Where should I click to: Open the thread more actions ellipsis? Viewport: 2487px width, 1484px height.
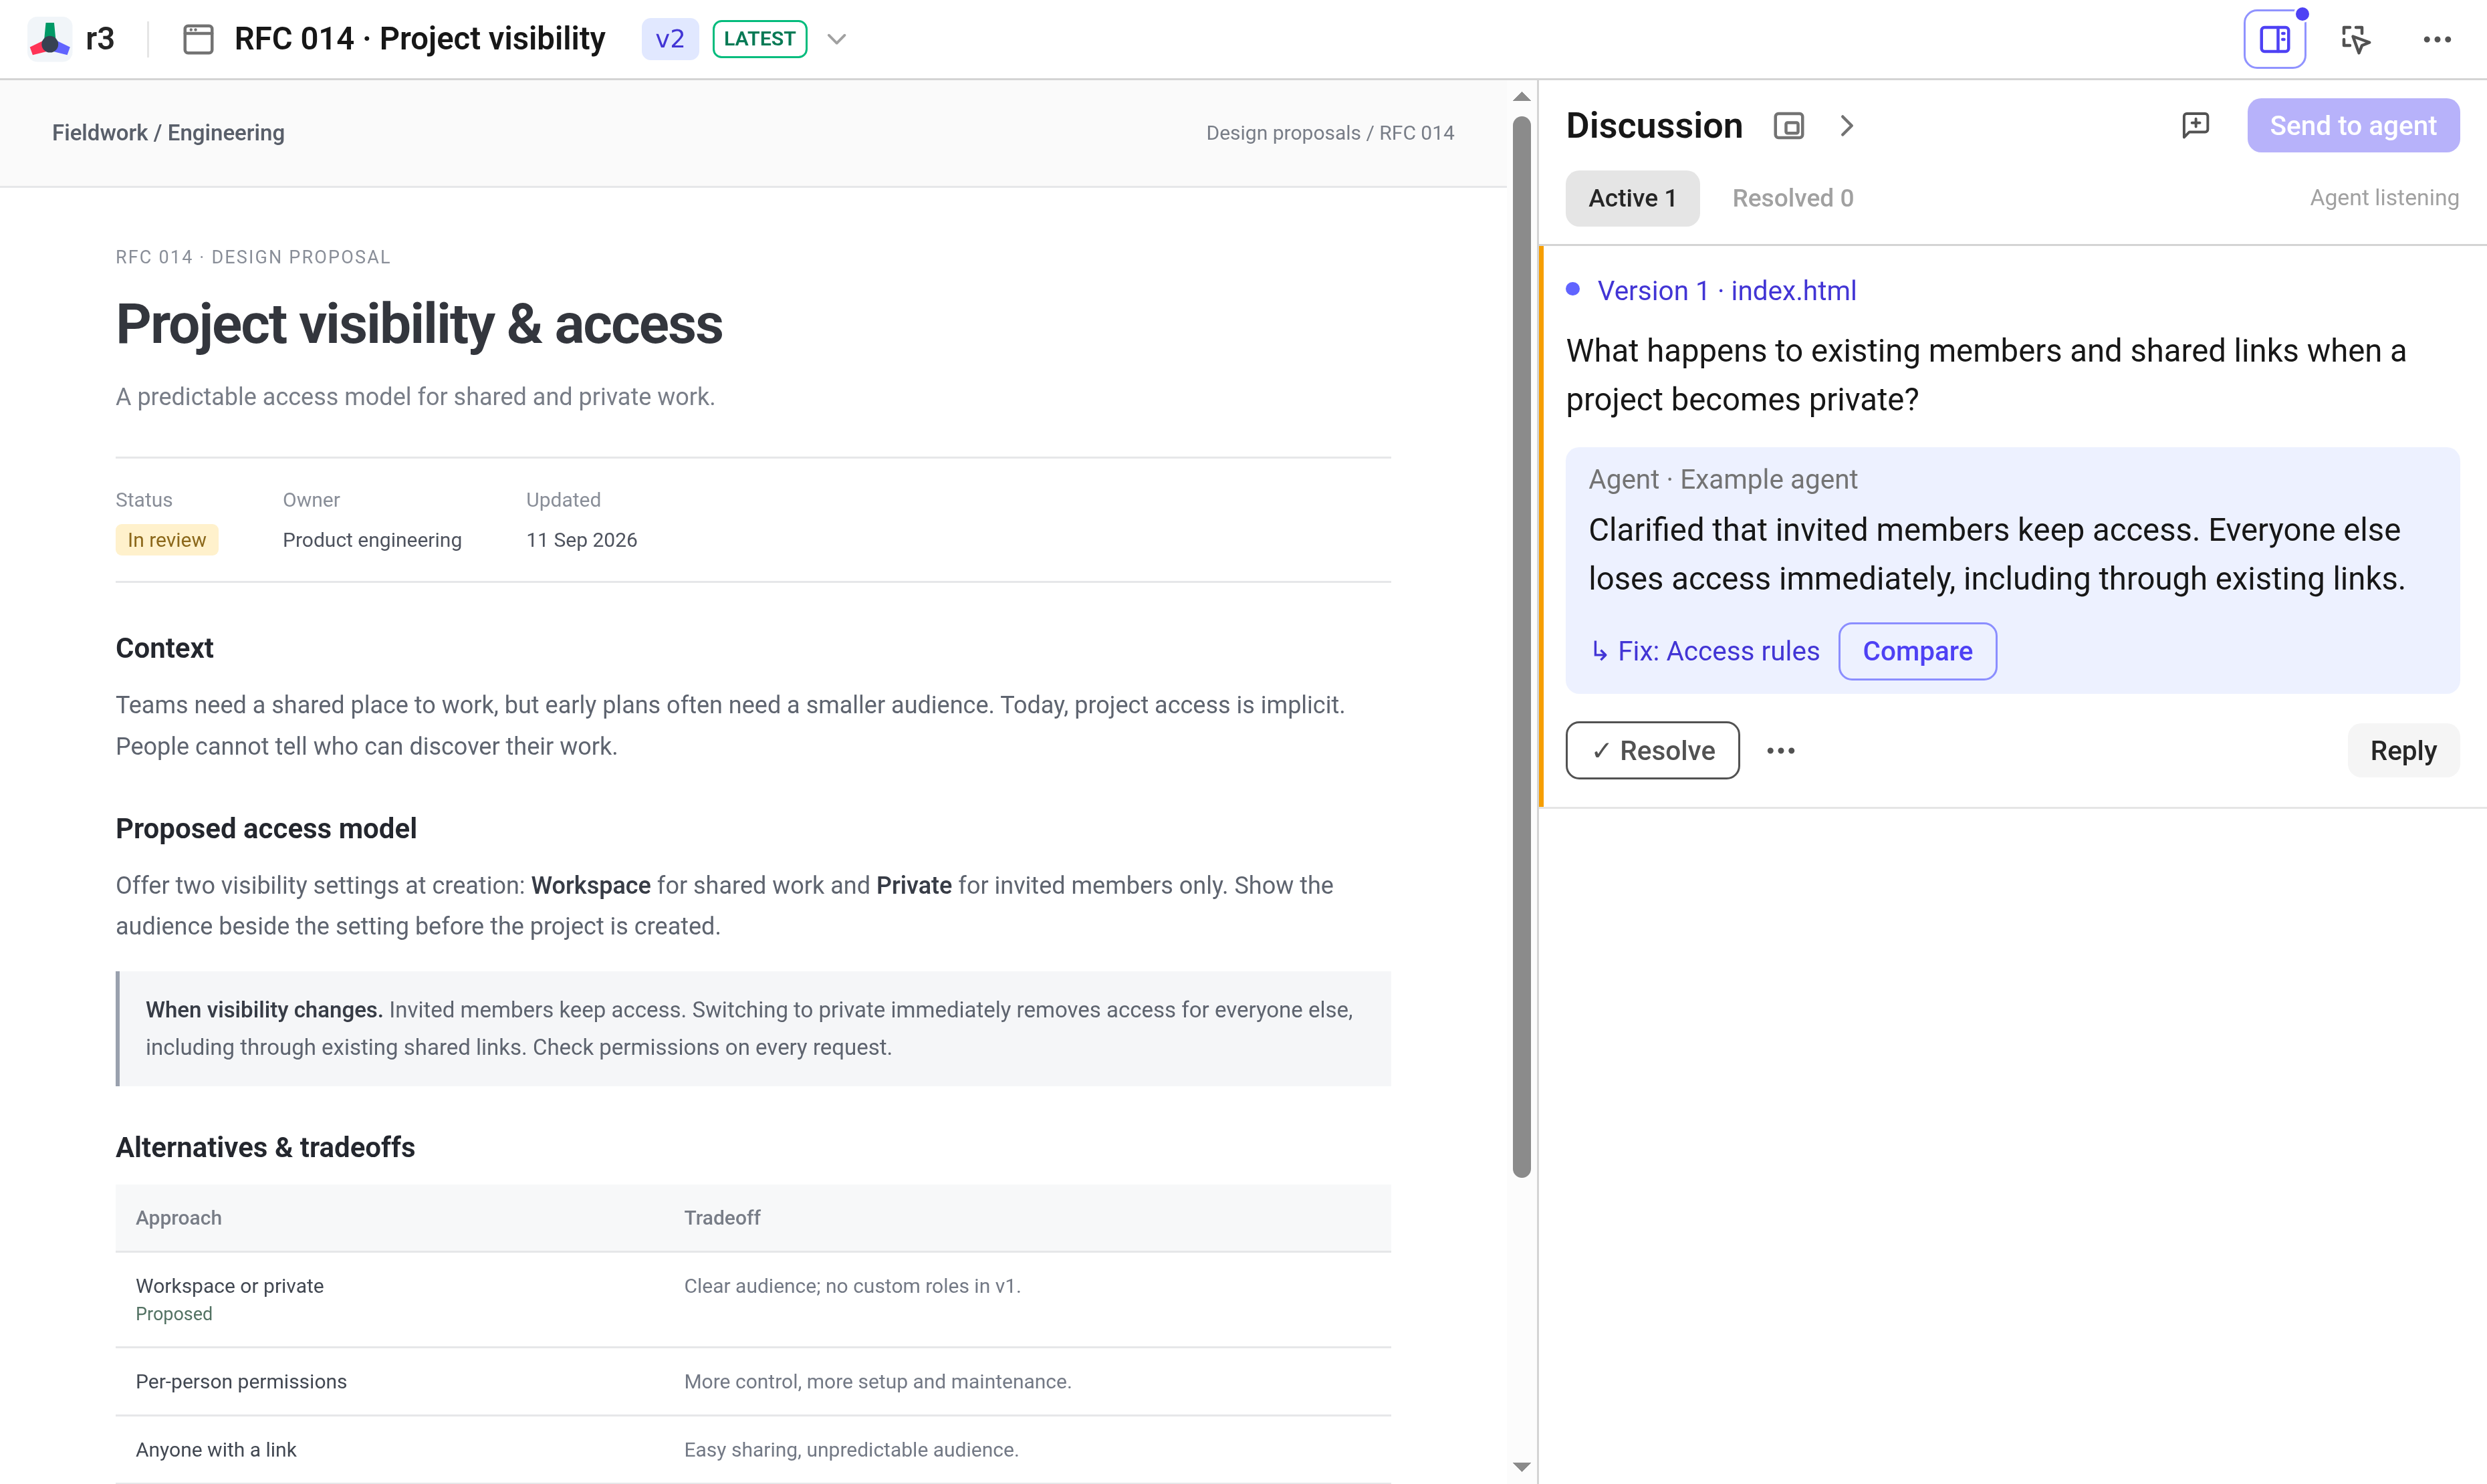(1780, 750)
